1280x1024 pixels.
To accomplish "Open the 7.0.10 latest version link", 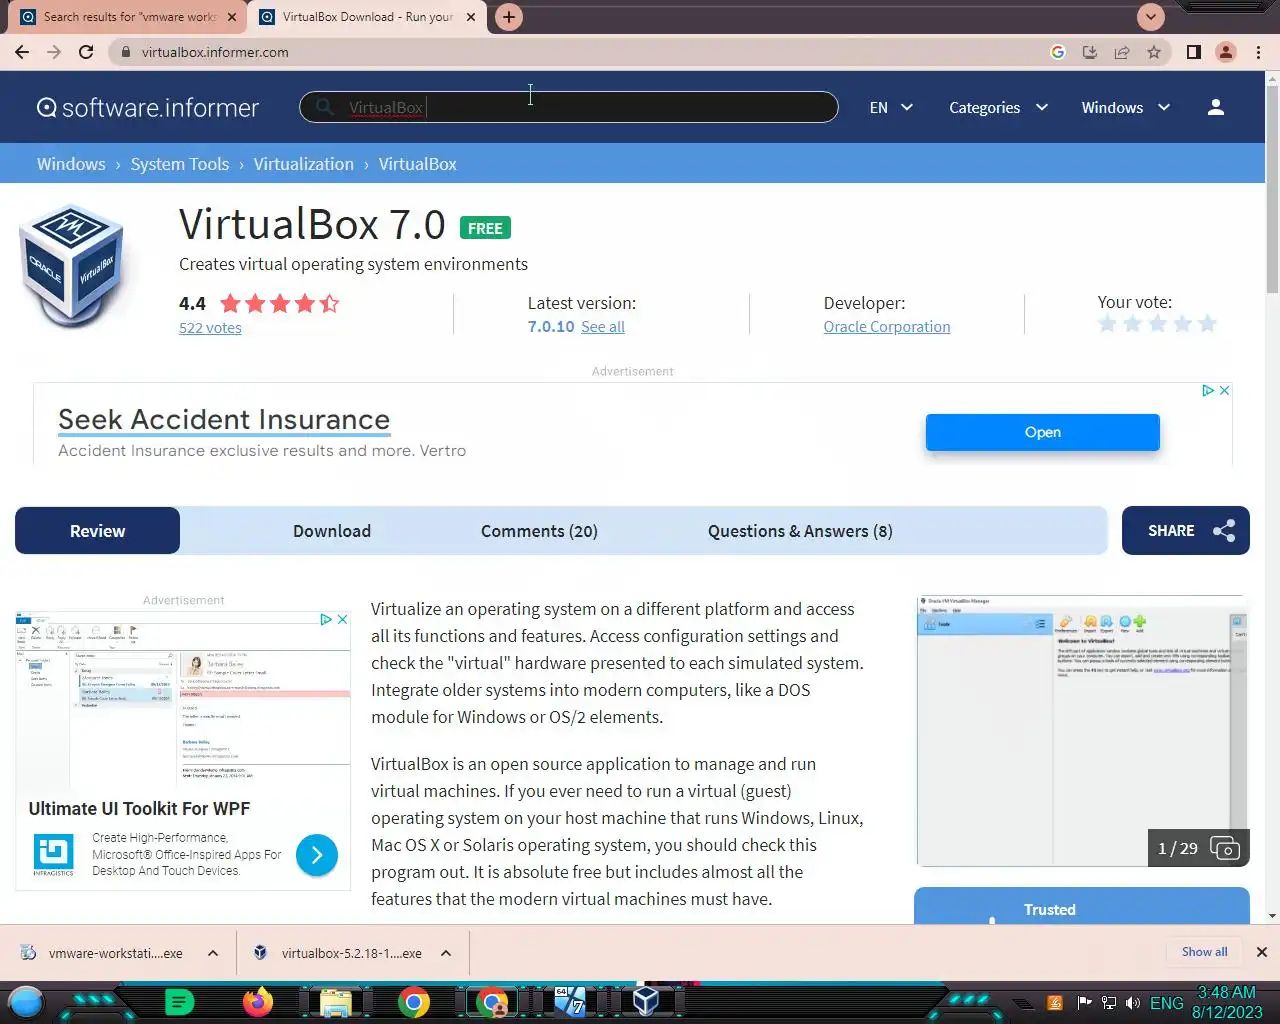I will (551, 327).
